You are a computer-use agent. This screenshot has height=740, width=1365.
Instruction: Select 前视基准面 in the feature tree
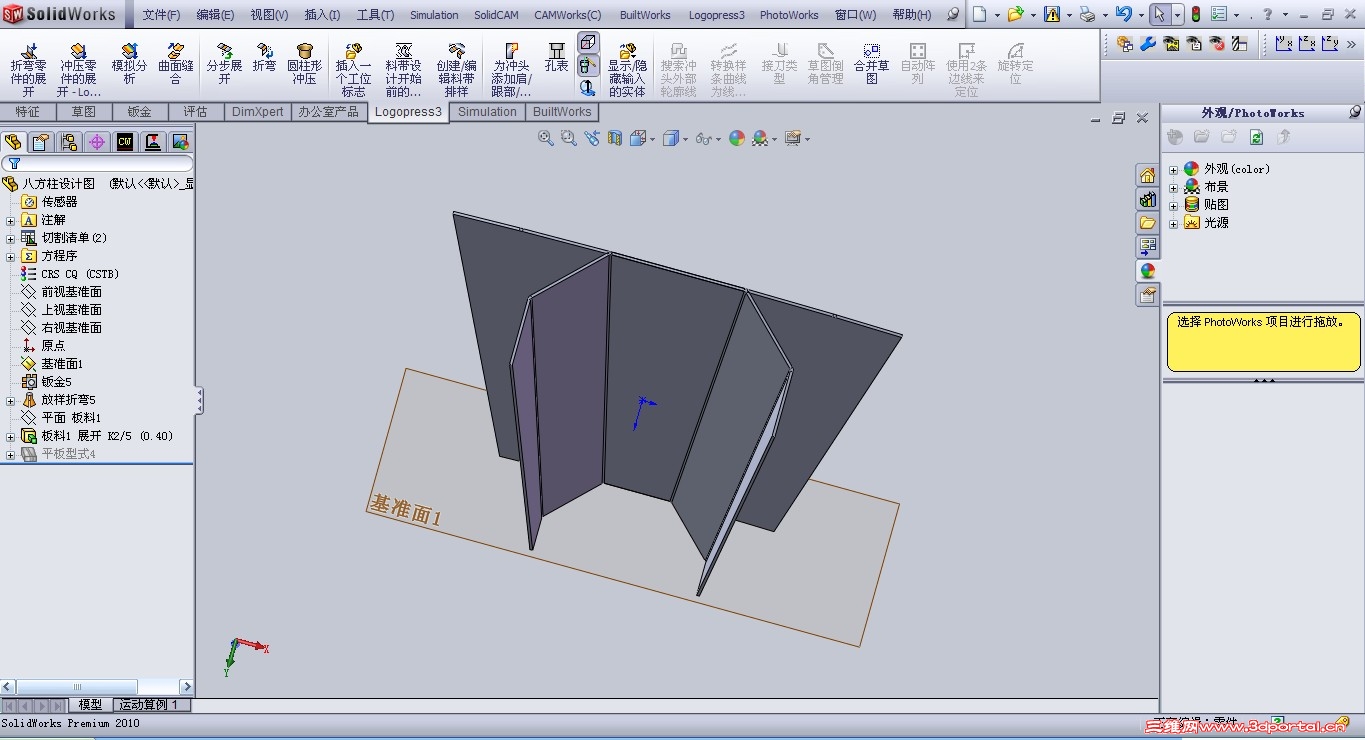pos(71,292)
